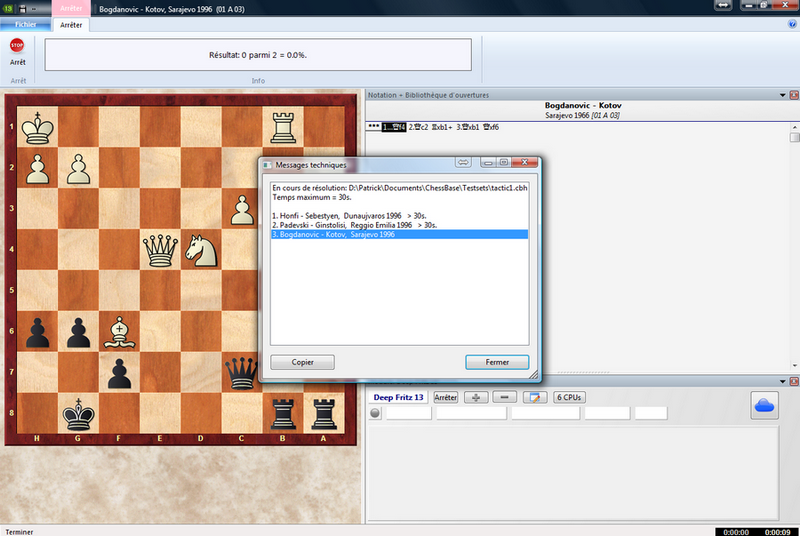Click the double-arrow icon in main title bar
The width and height of the screenshot is (800, 536).
(723, 5)
